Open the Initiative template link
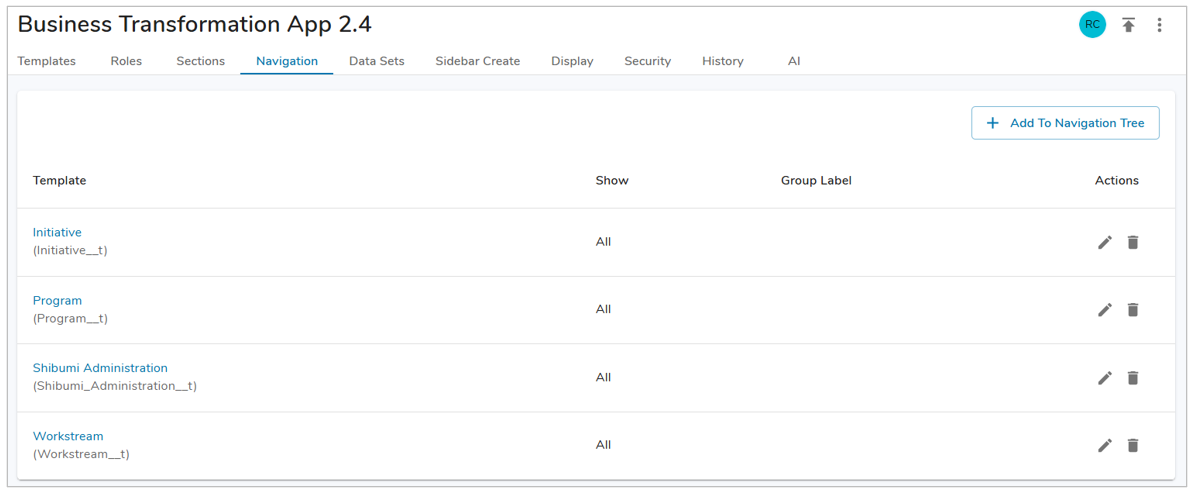Viewport: 1192px width, 491px height. tap(57, 232)
